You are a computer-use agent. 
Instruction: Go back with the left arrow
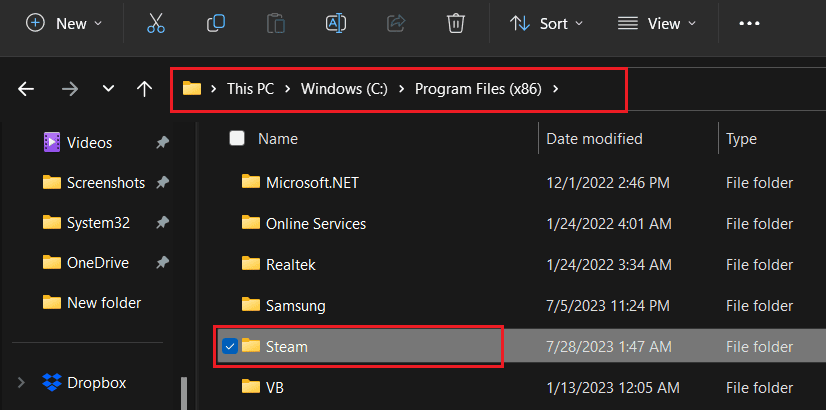pos(26,89)
